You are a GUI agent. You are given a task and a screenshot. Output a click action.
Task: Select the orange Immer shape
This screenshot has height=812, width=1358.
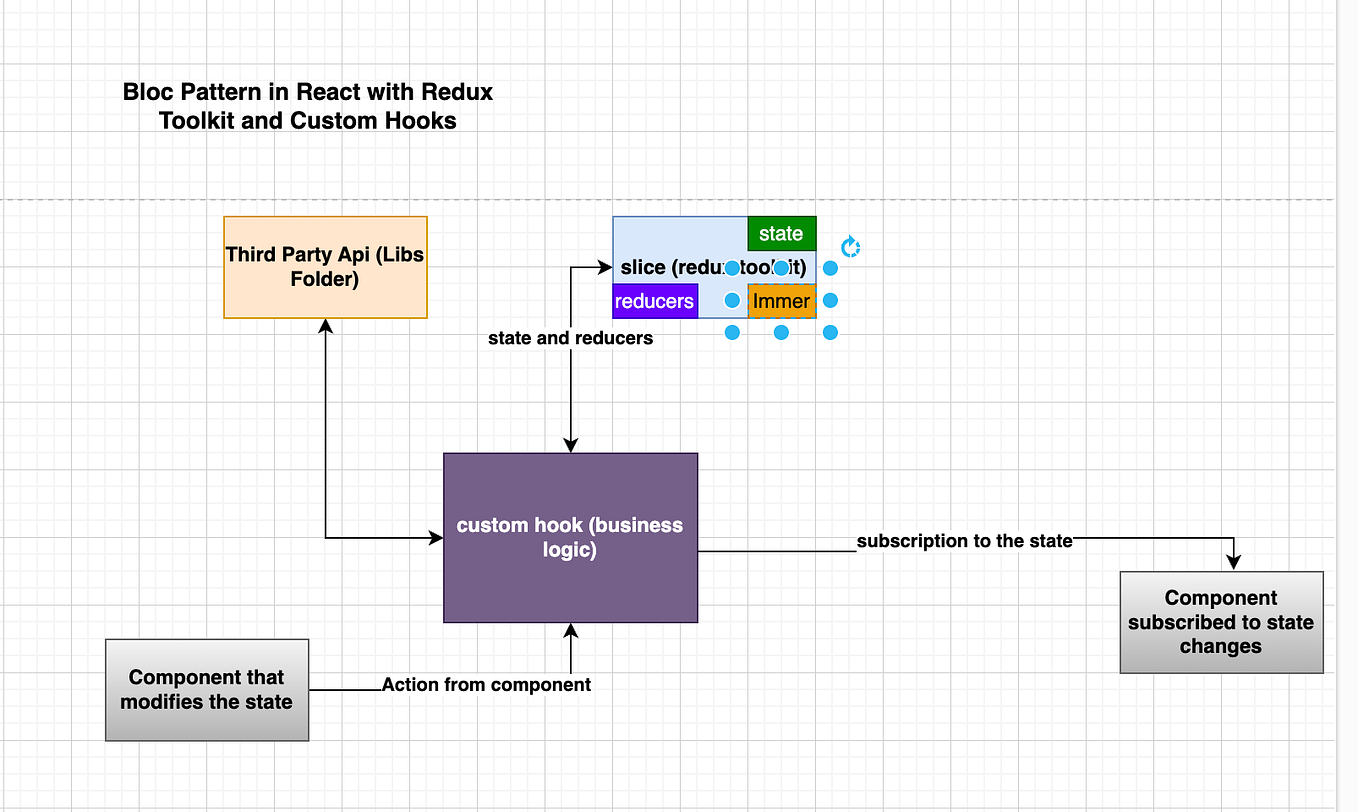point(783,301)
